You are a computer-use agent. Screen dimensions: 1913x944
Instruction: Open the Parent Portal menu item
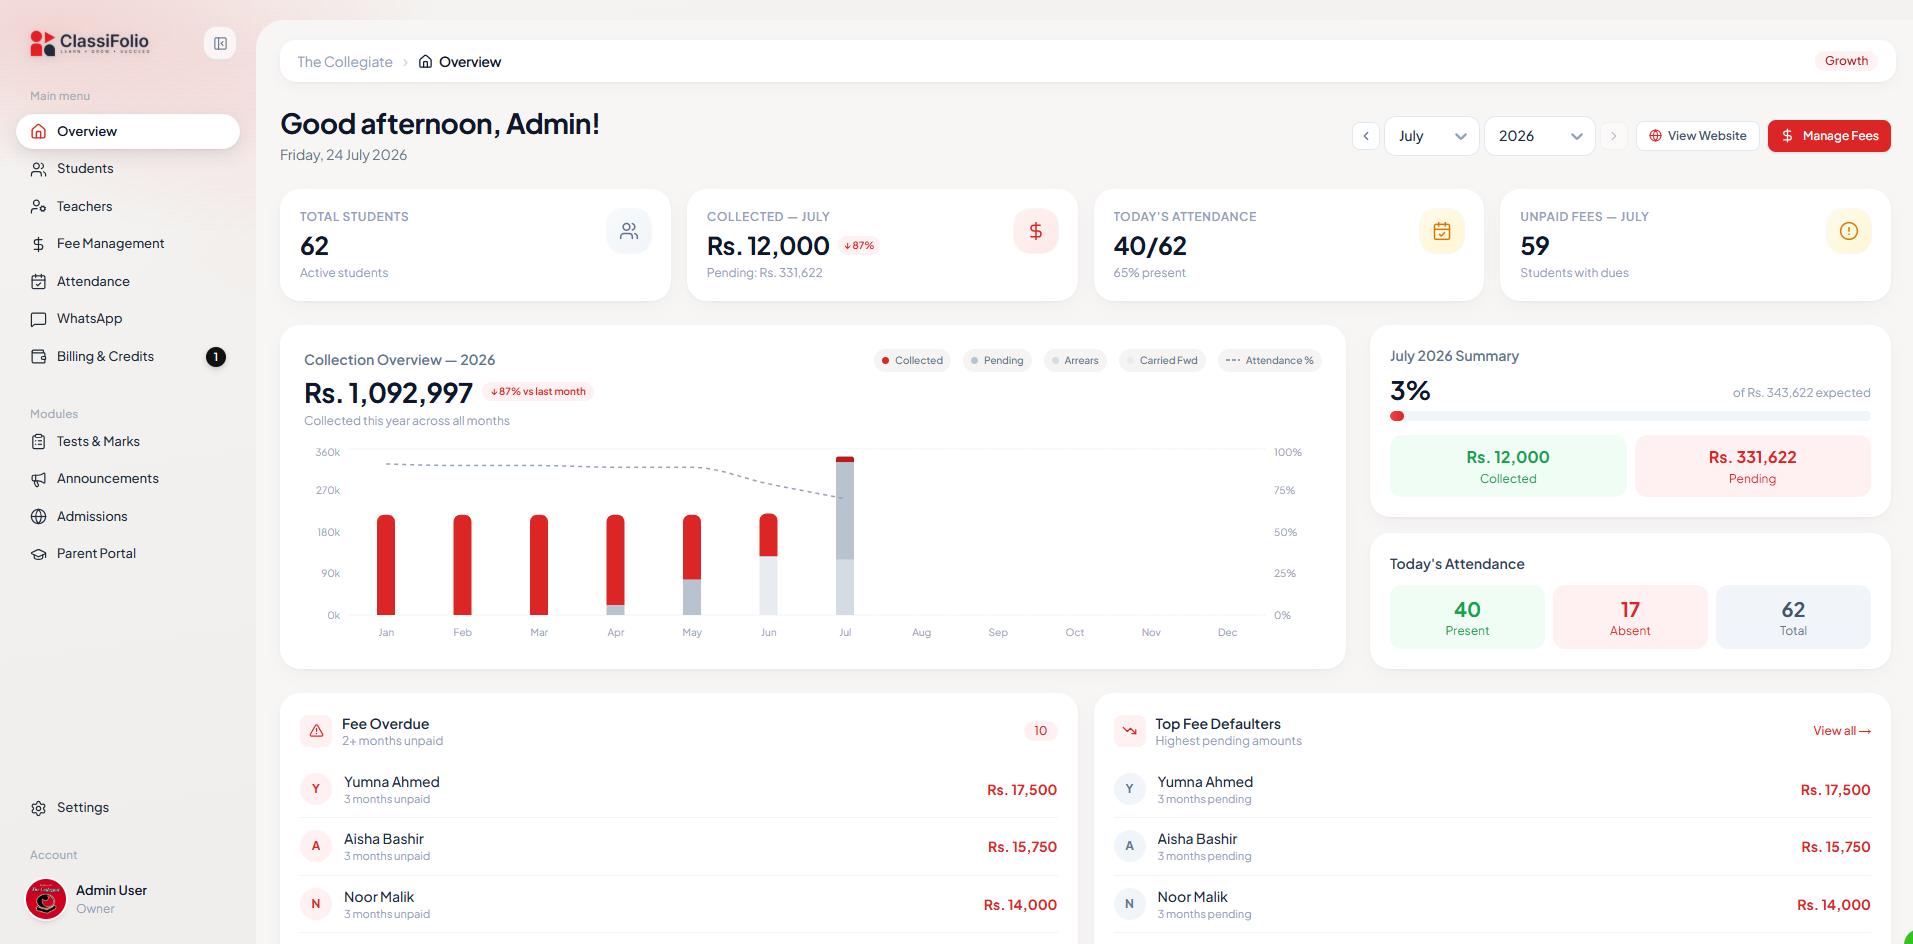click(128, 554)
